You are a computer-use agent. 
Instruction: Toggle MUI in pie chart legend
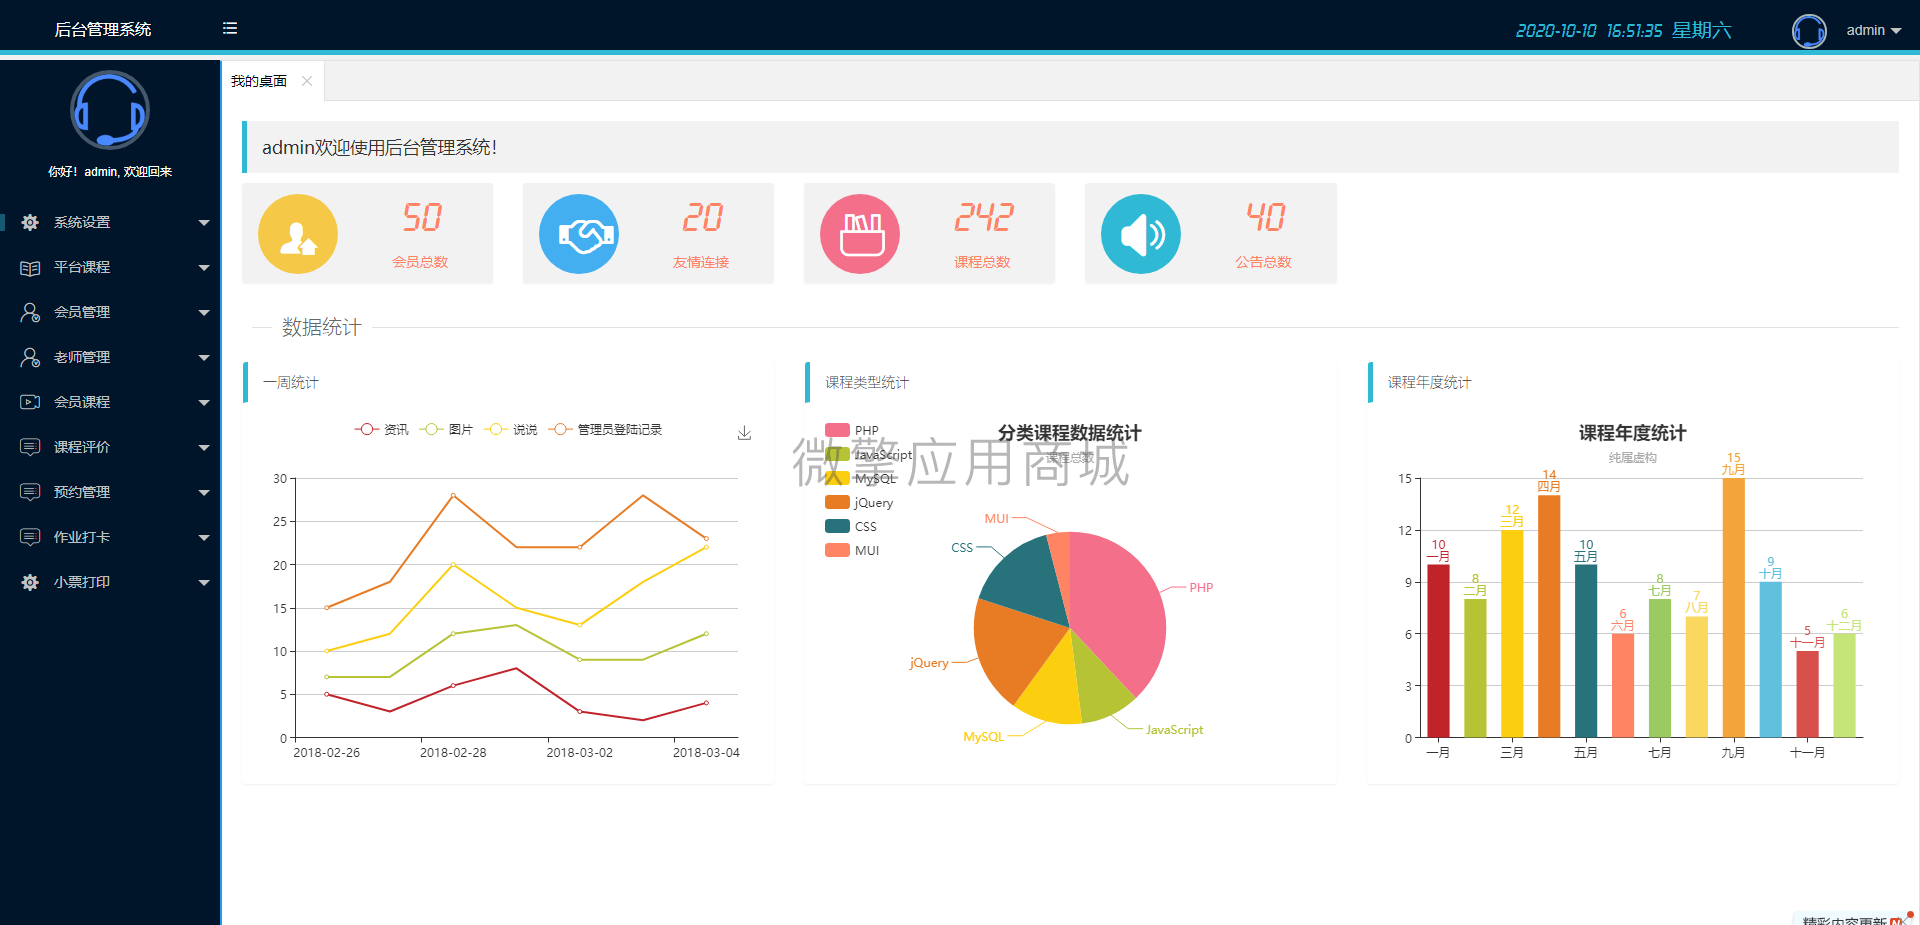[x=852, y=551]
